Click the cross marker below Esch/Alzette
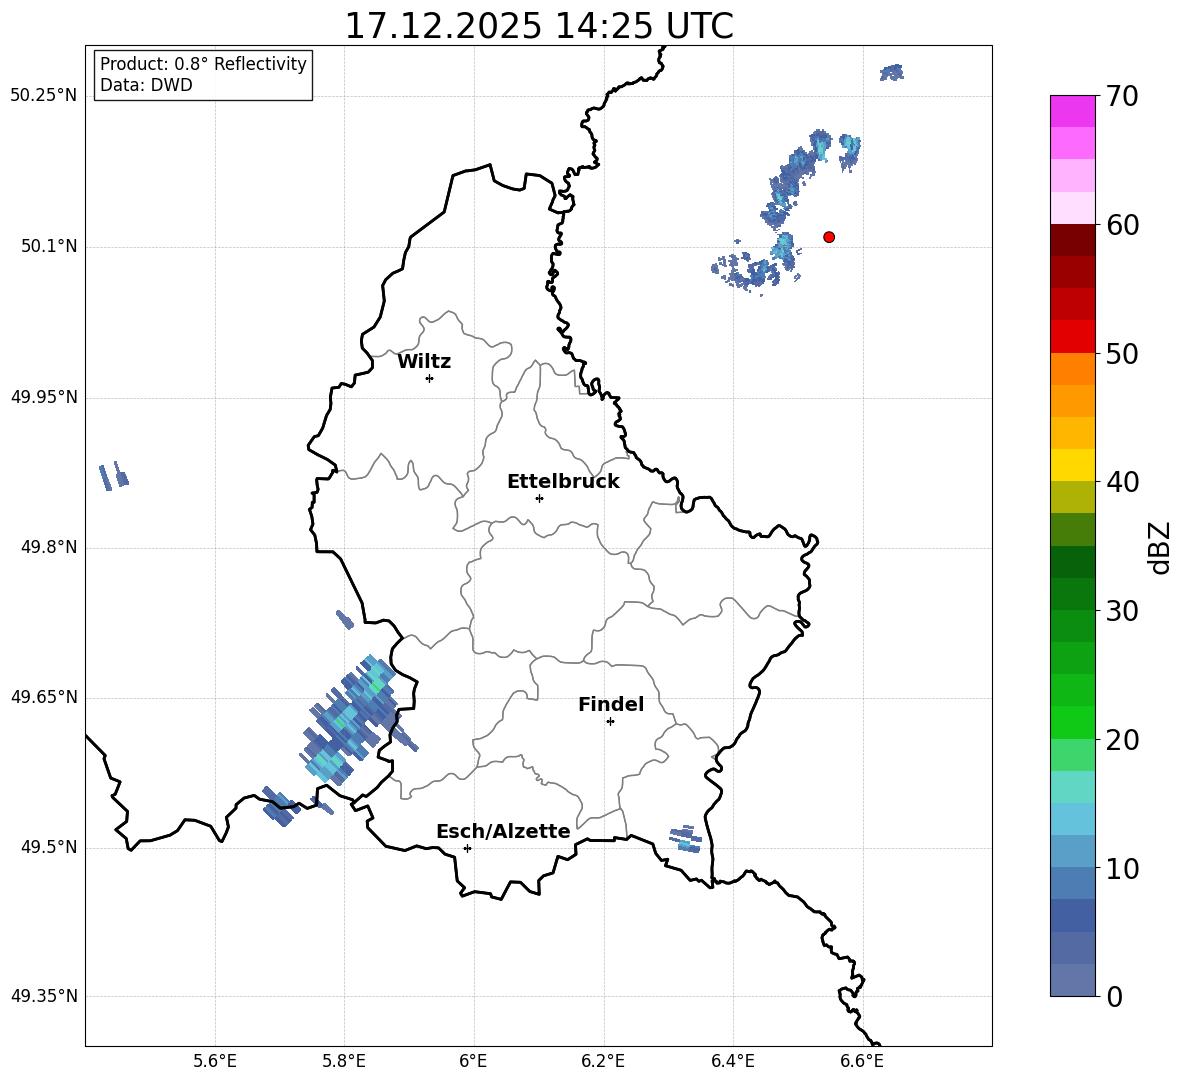This screenshot has width=1184, height=1081. coord(467,848)
